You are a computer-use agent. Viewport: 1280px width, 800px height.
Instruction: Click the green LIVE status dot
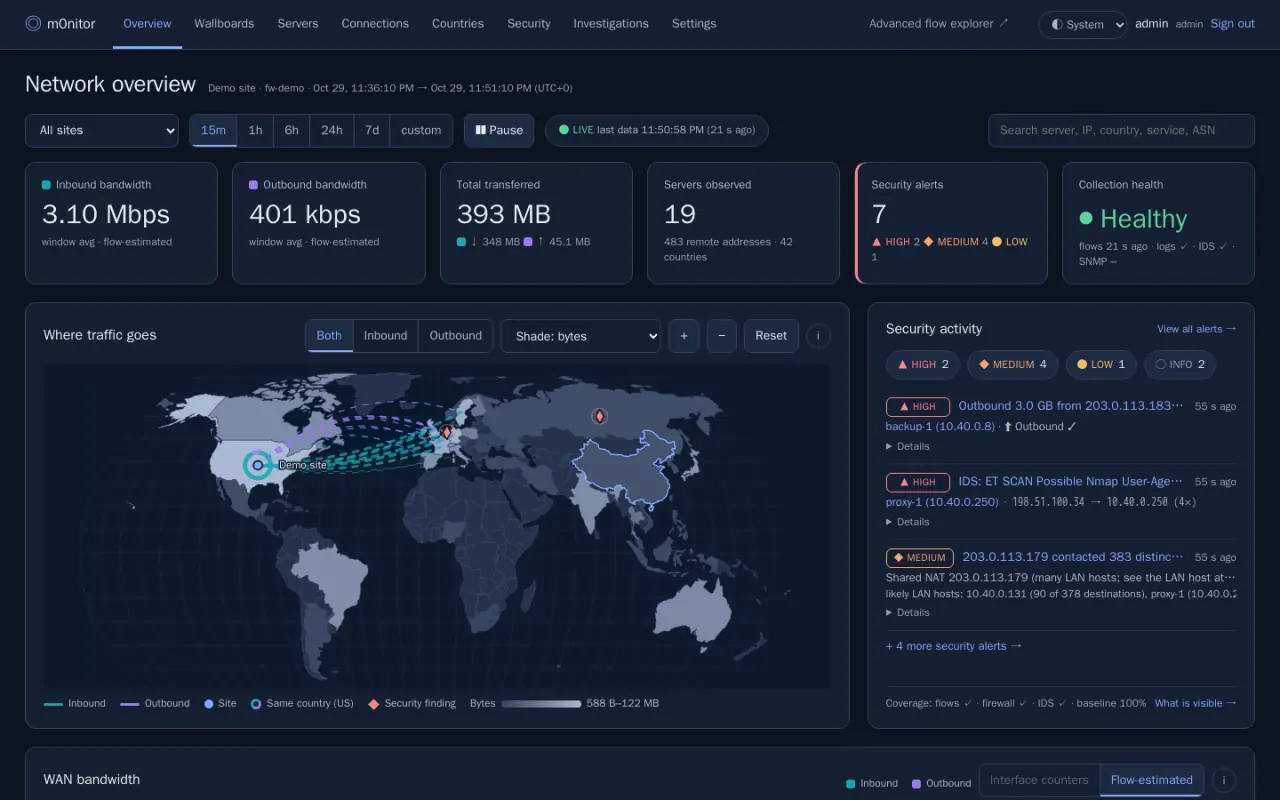[564, 130]
